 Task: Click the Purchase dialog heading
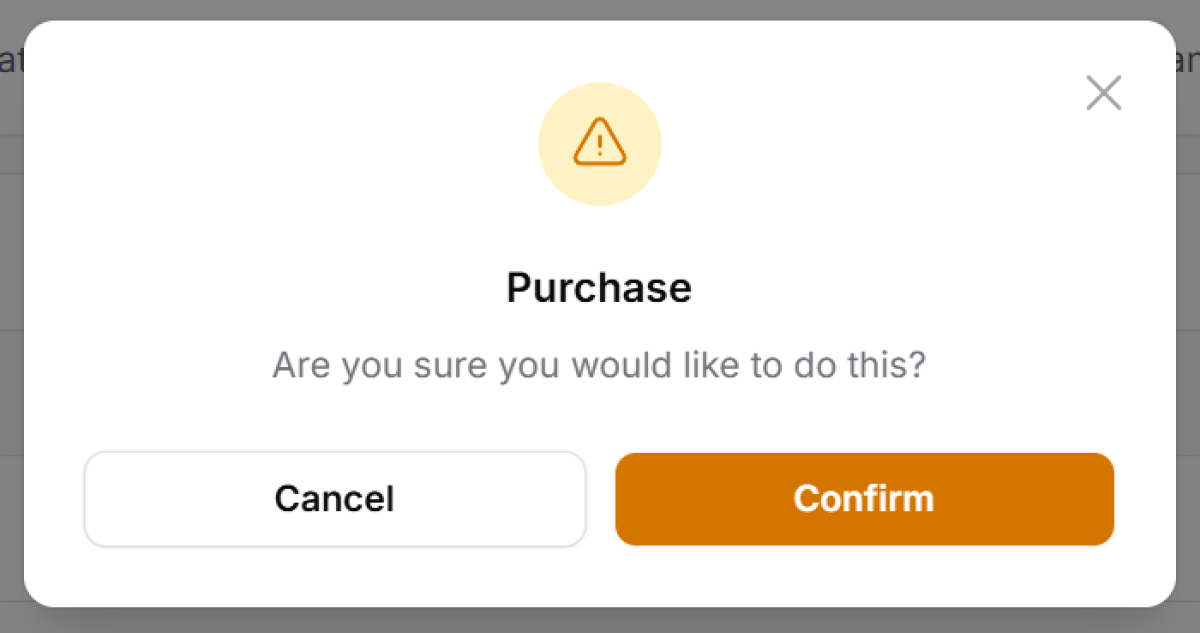[x=599, y=288]
